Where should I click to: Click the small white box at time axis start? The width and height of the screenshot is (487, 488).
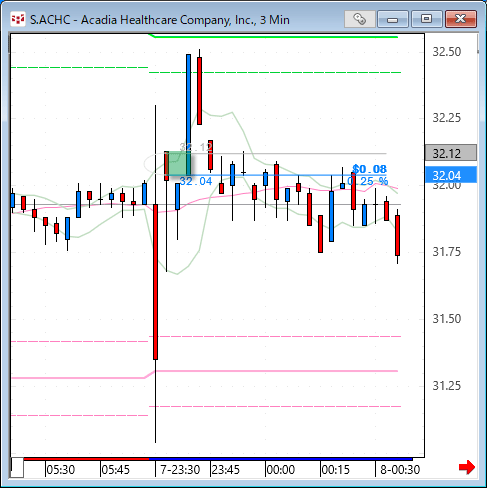tap(17, 467)
